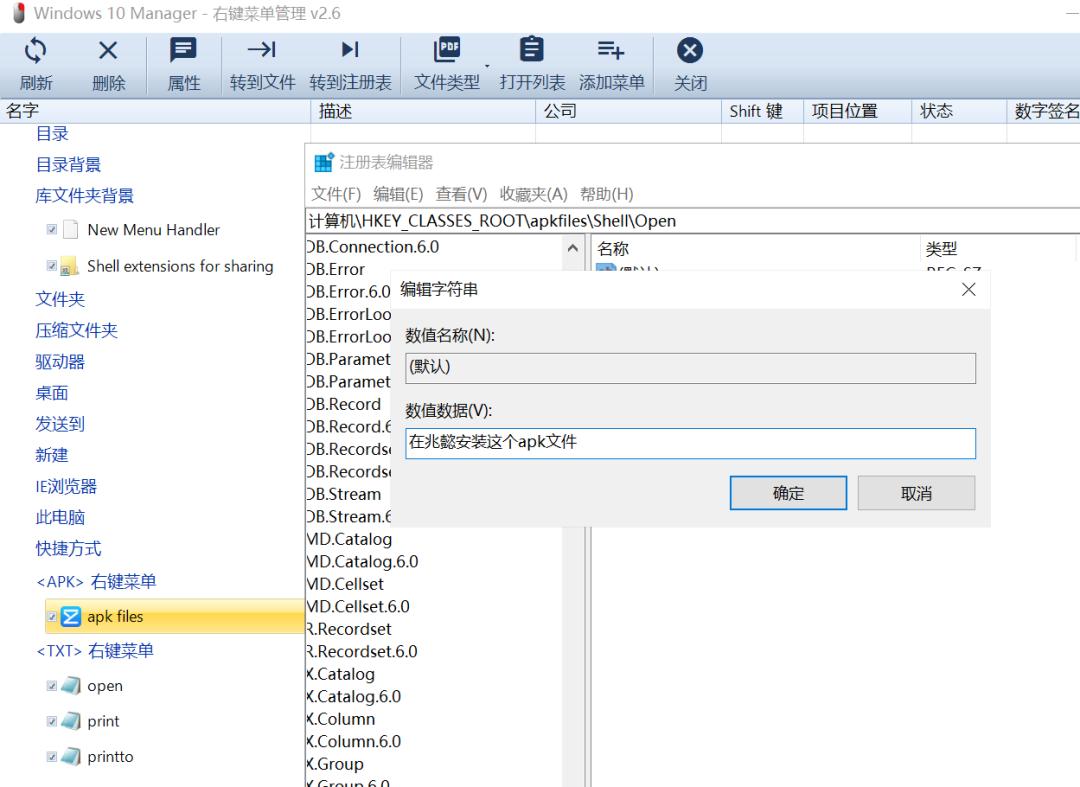Click the Registry Editor window icon
Image resolution: width=1080 pixels, height=787 pixels.
[x=324, y=162]
